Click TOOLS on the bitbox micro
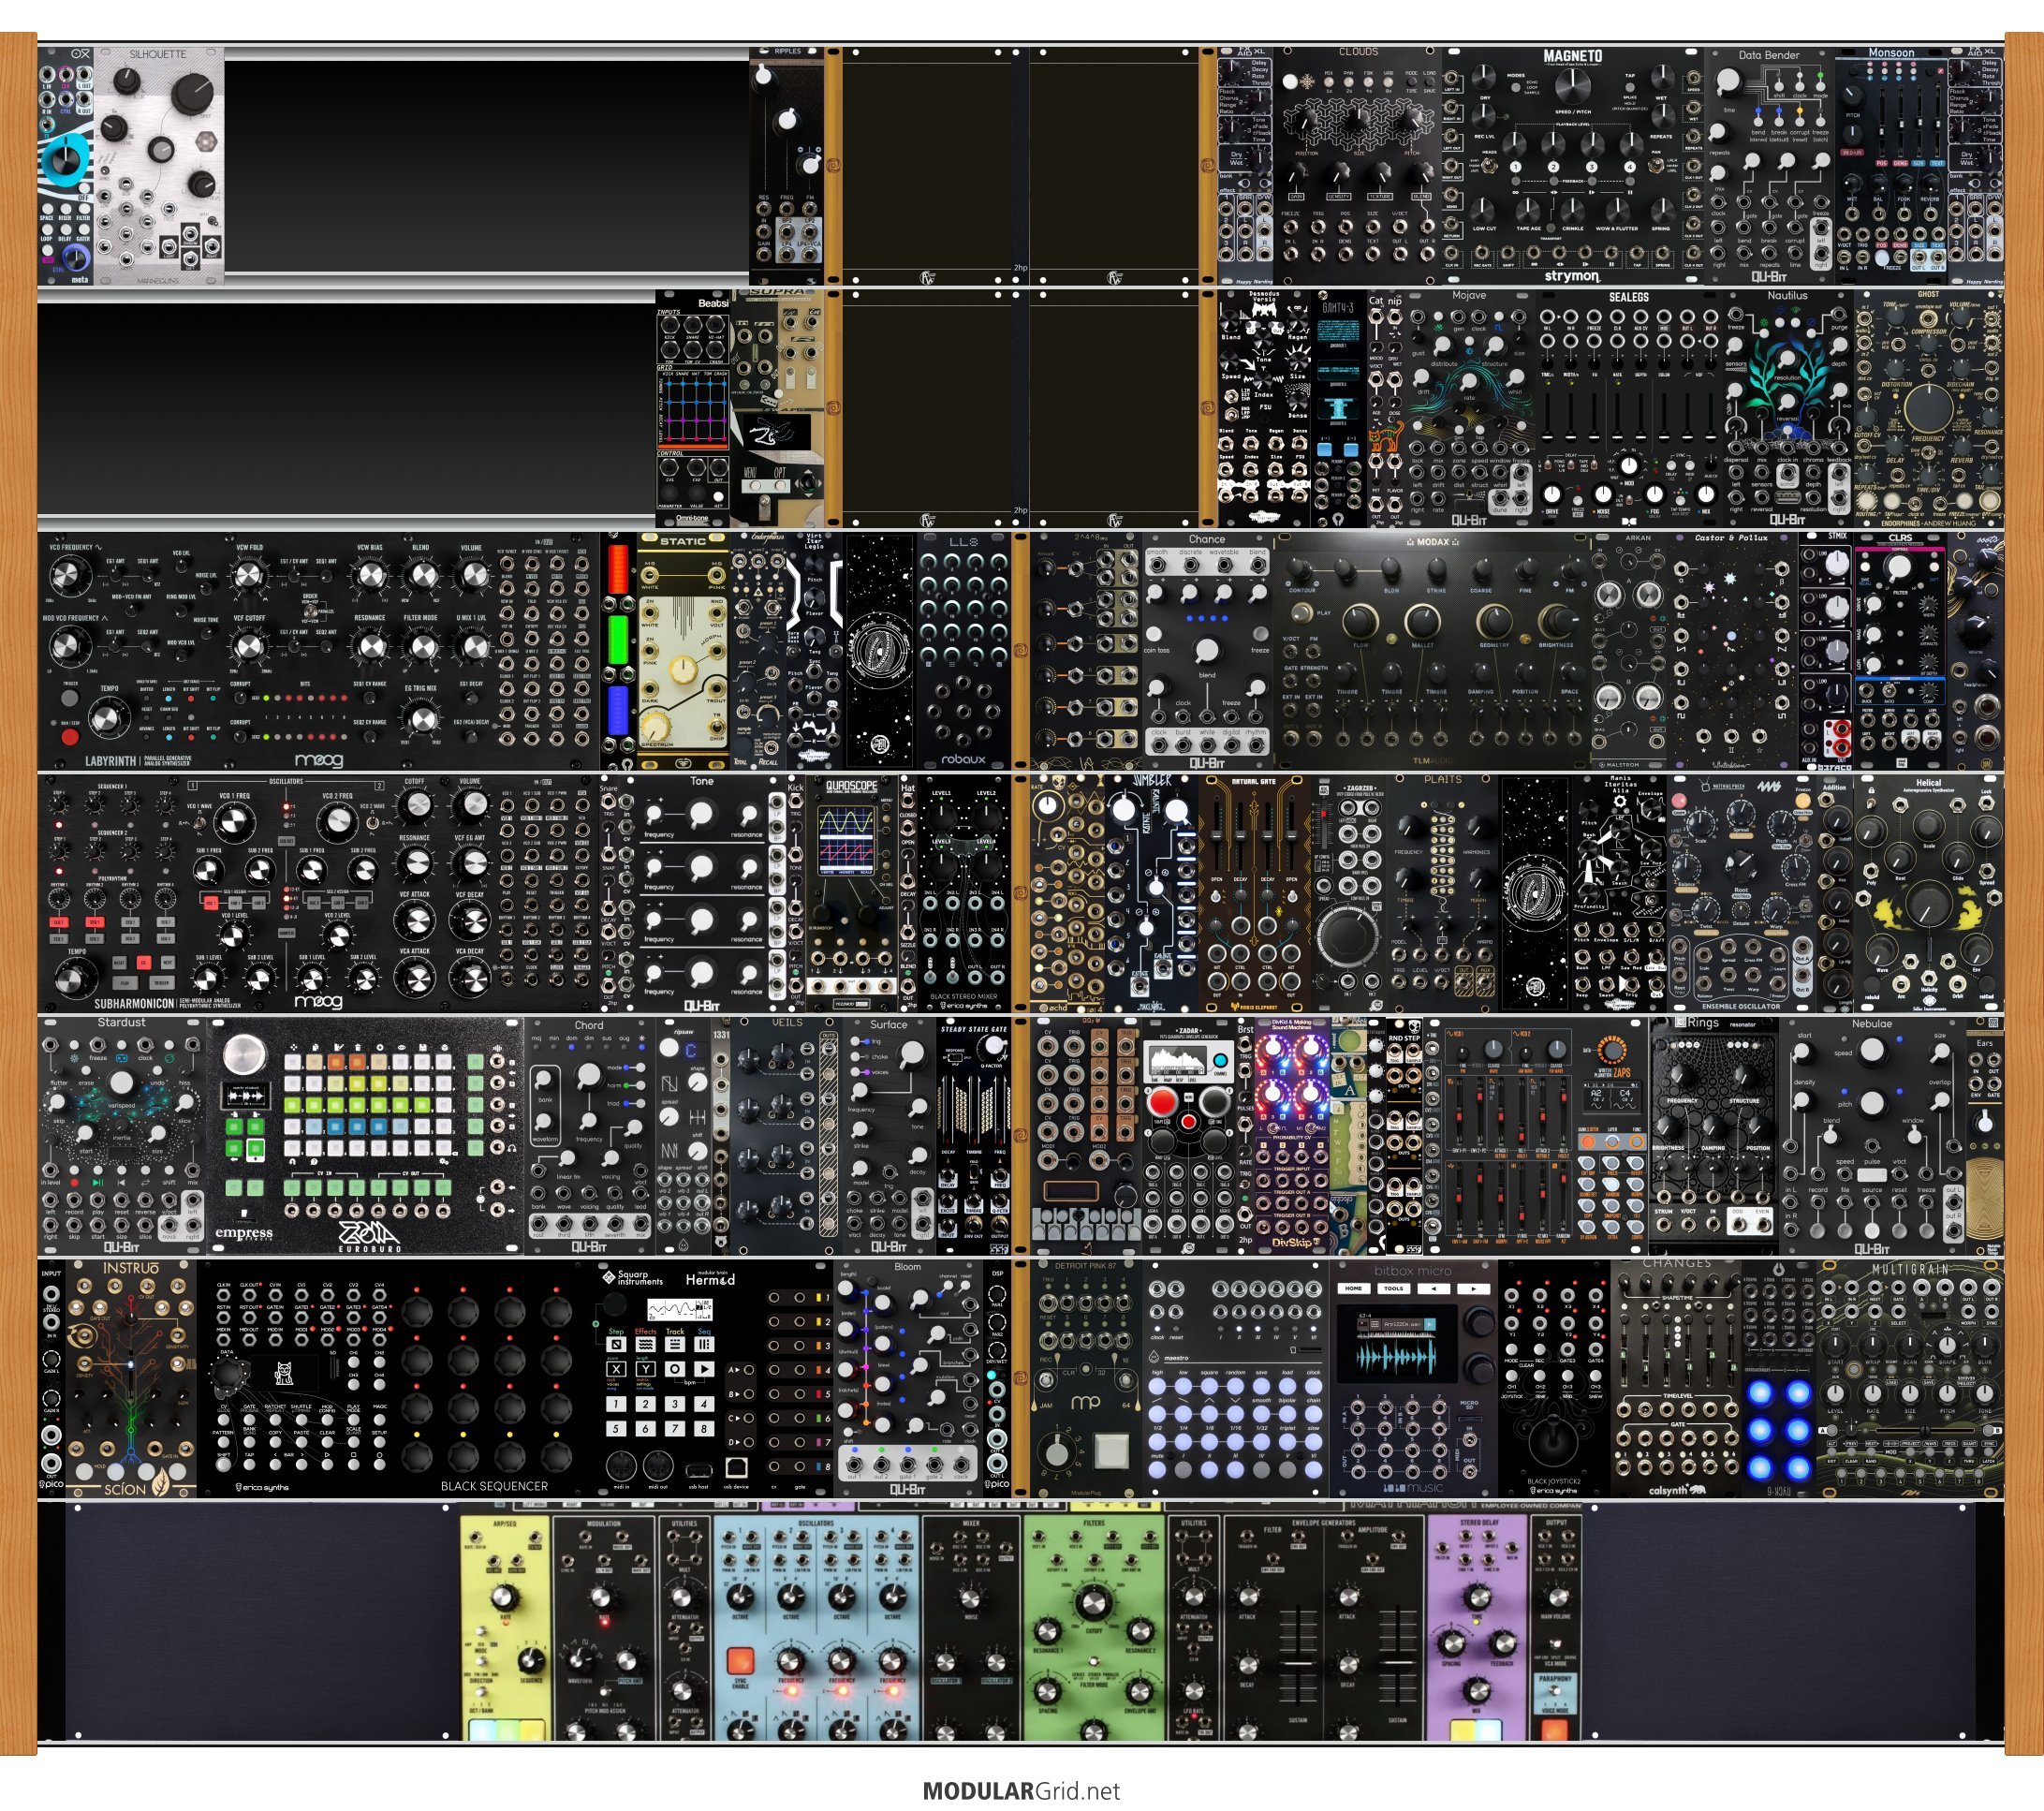 pos(1393,1288)
